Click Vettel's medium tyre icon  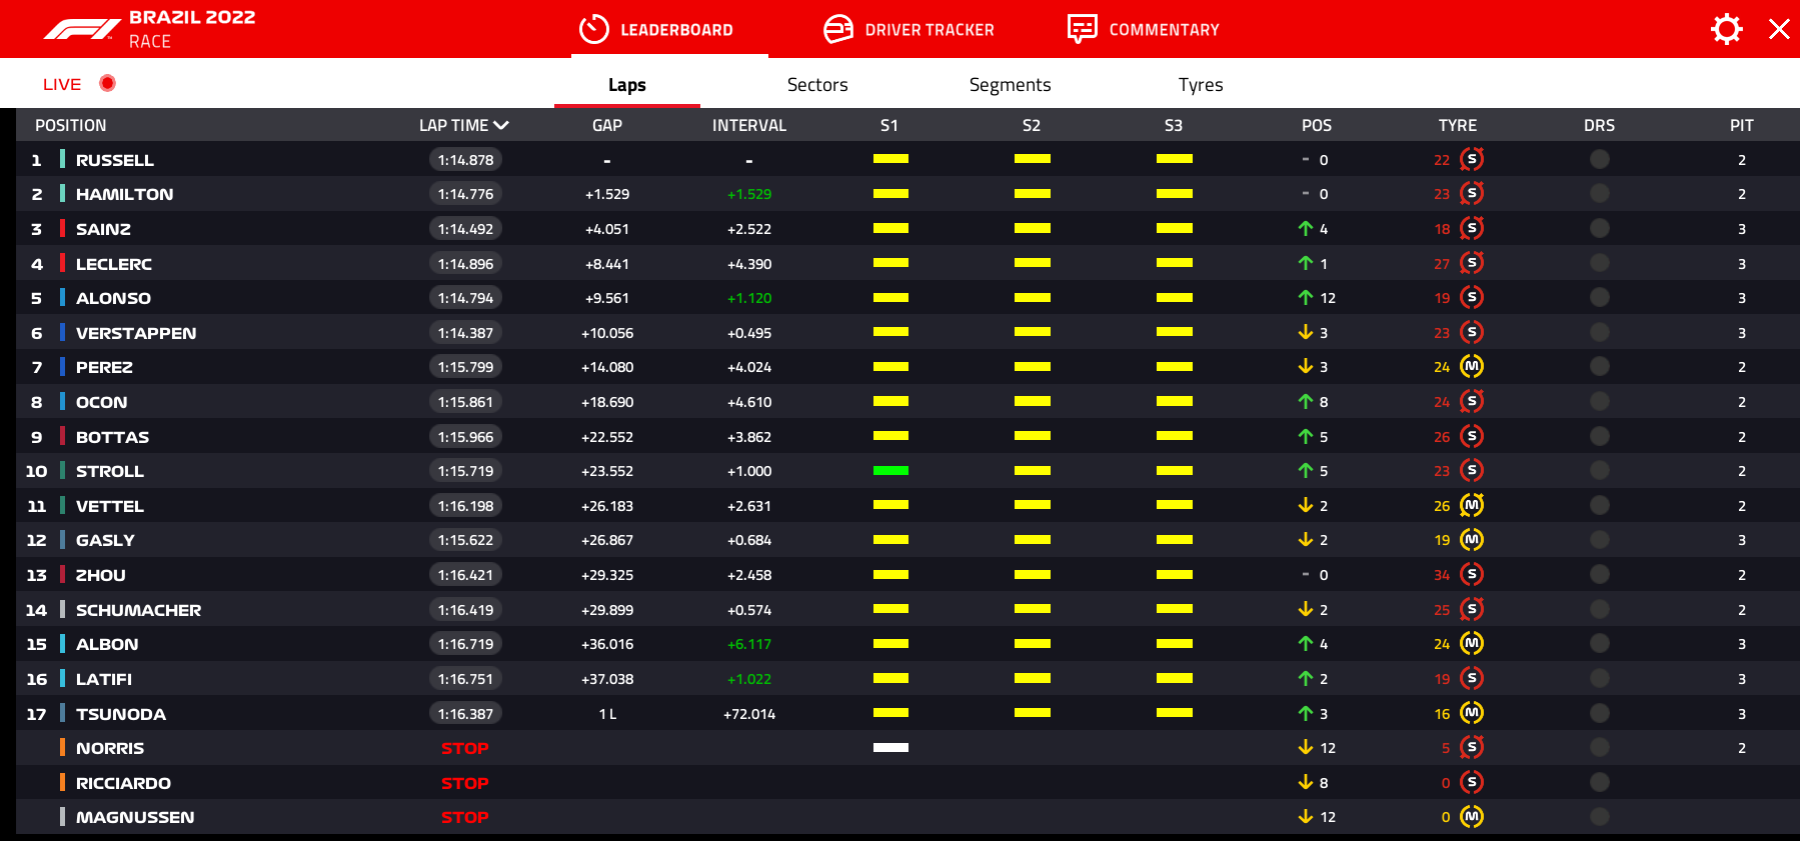point(1471,505)
